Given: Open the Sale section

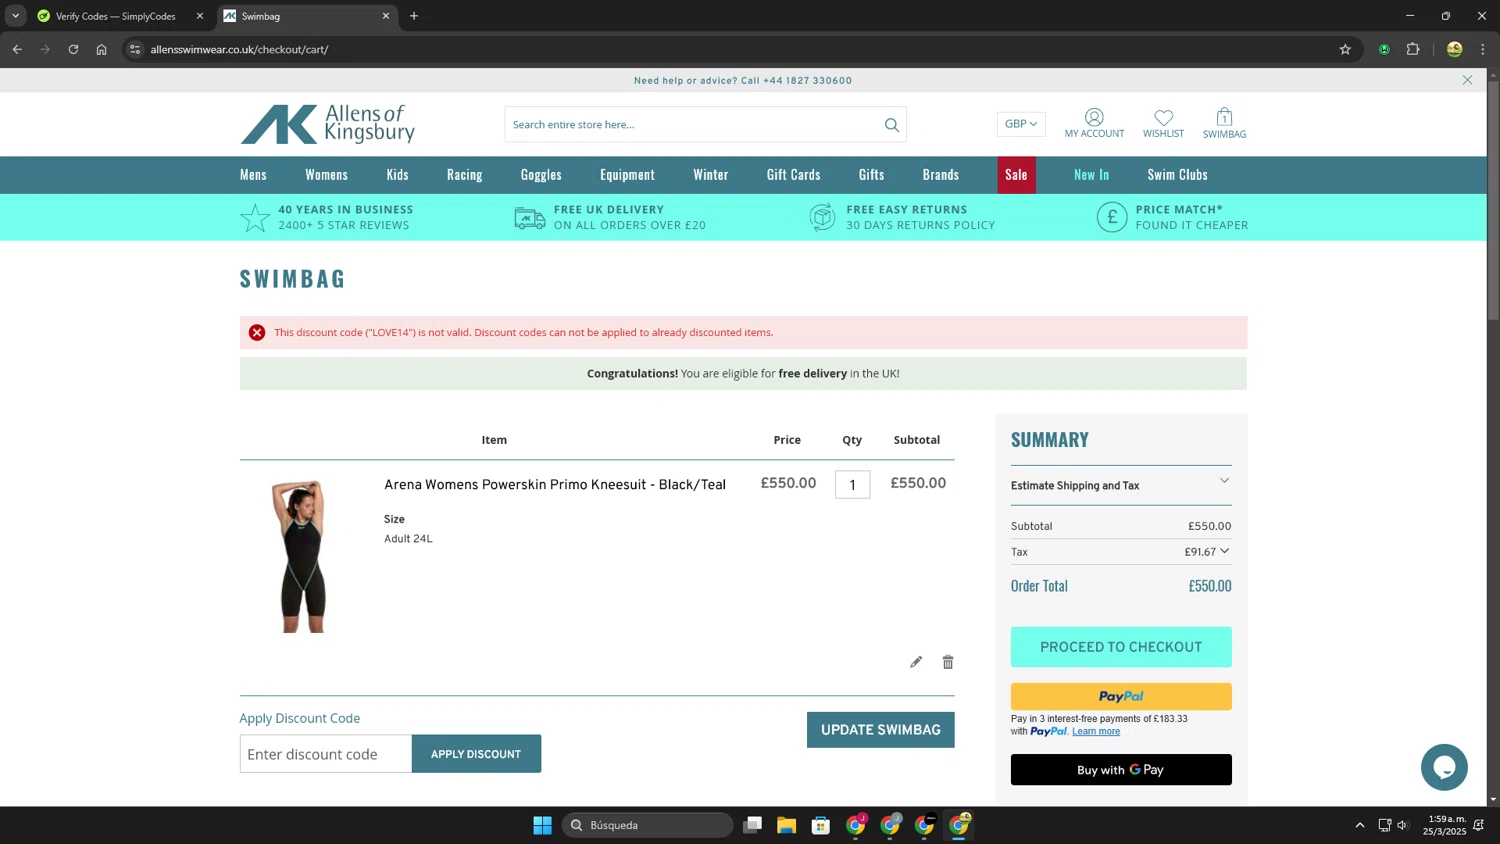Looking at the screenshot, I should [1016, 175].
